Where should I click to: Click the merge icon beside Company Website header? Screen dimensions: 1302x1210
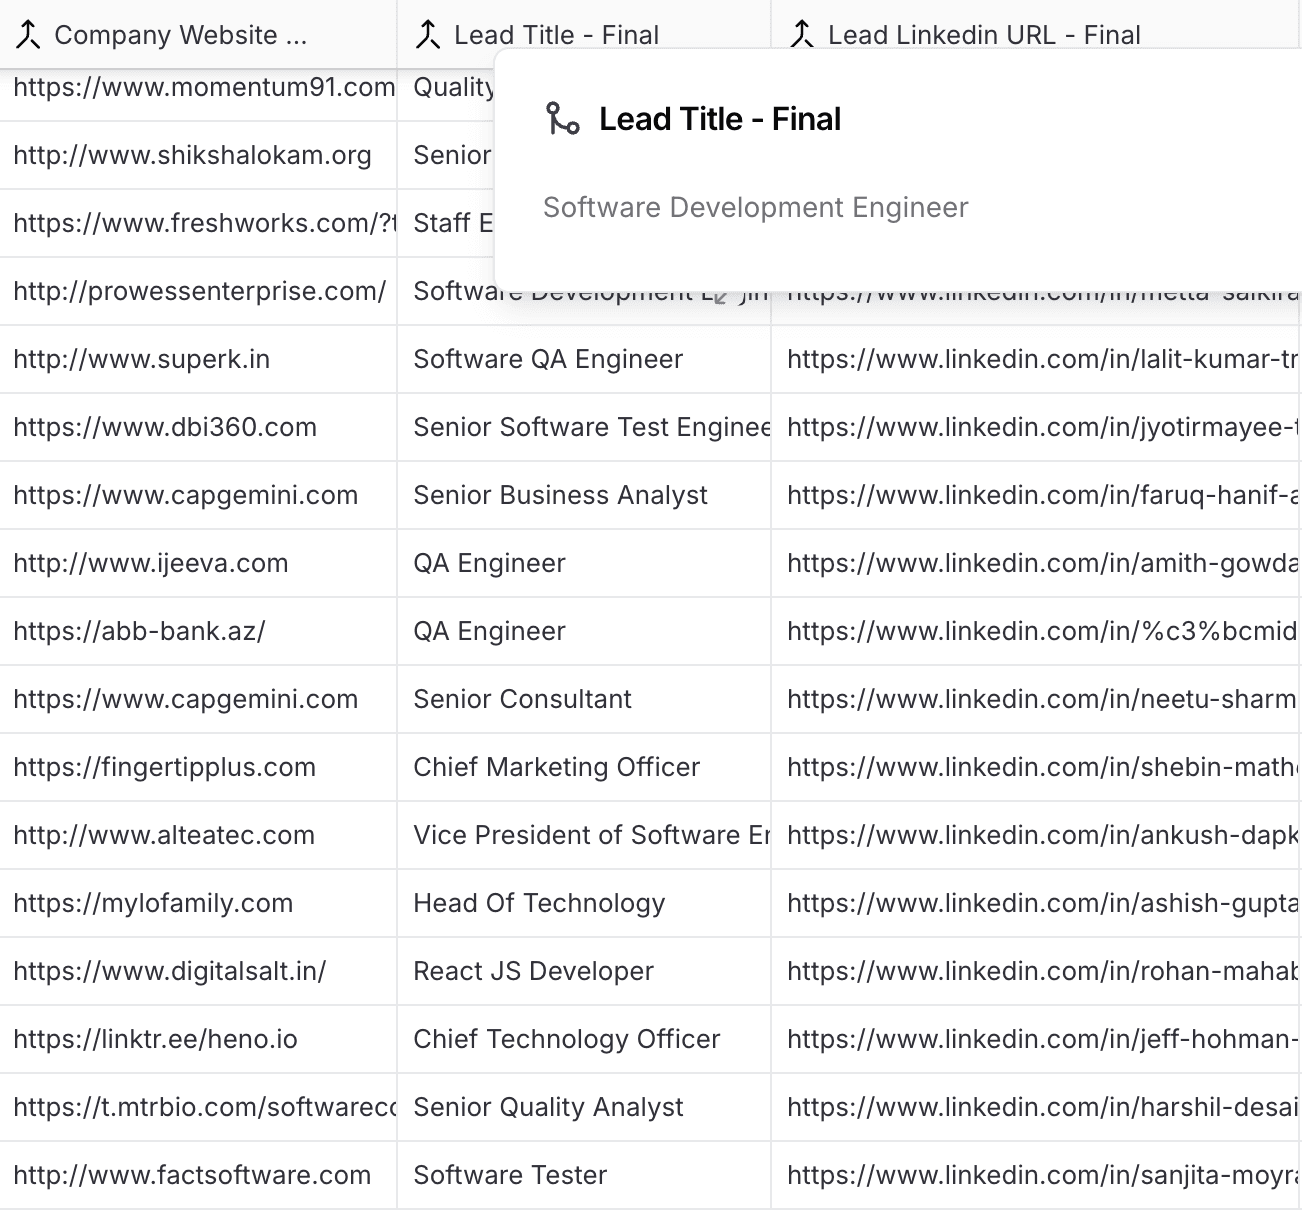coord(28,36)
